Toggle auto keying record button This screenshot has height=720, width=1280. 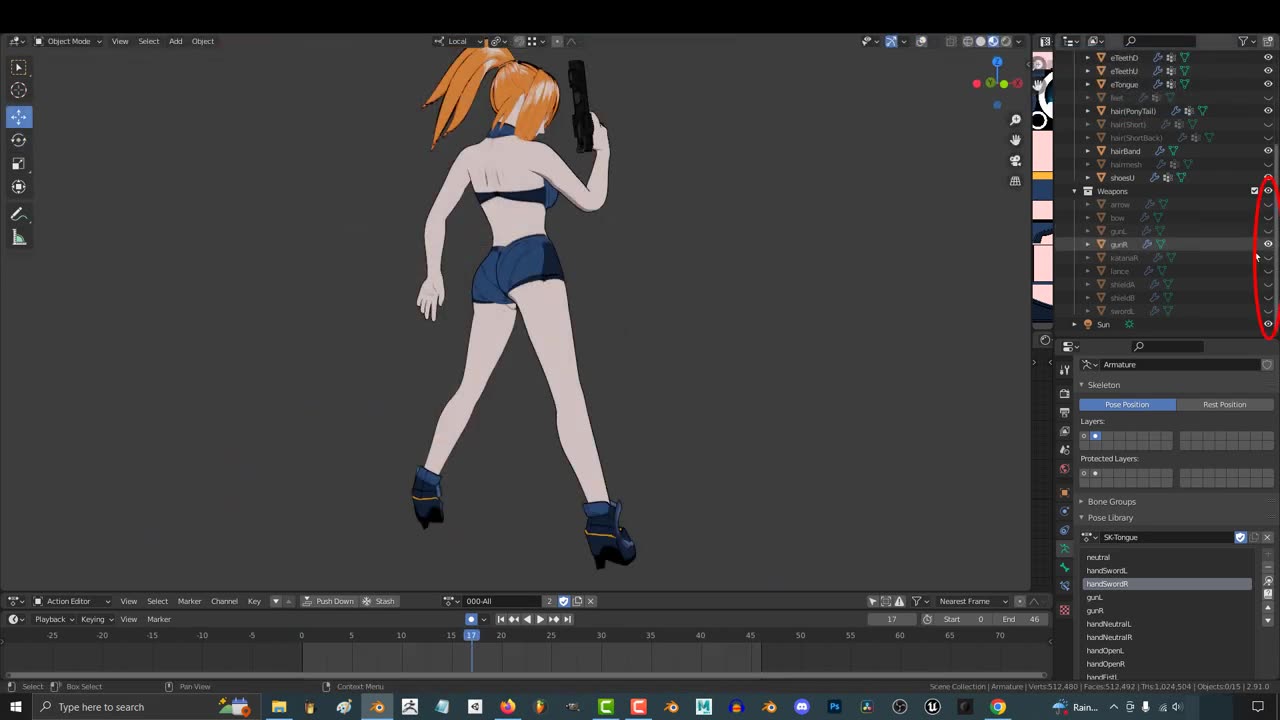point(471,619)
